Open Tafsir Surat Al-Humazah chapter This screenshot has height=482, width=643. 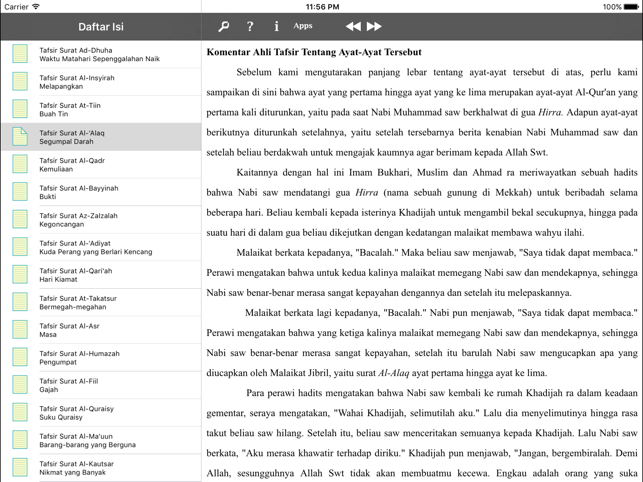tap(100, 357)
